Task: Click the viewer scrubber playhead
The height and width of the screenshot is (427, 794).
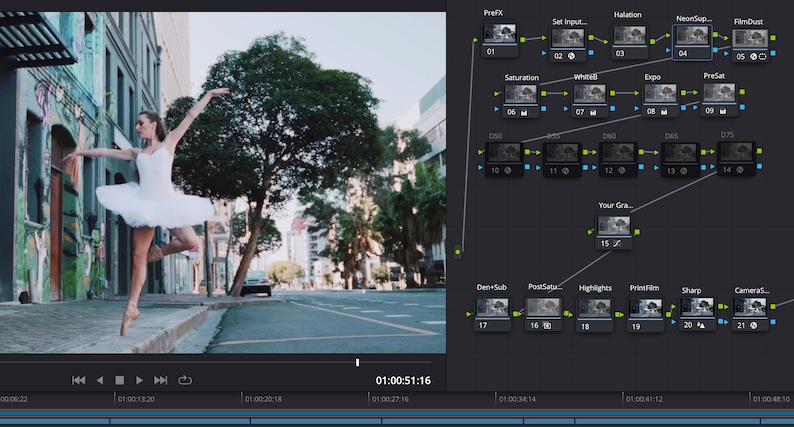Action: click(357, 362)
